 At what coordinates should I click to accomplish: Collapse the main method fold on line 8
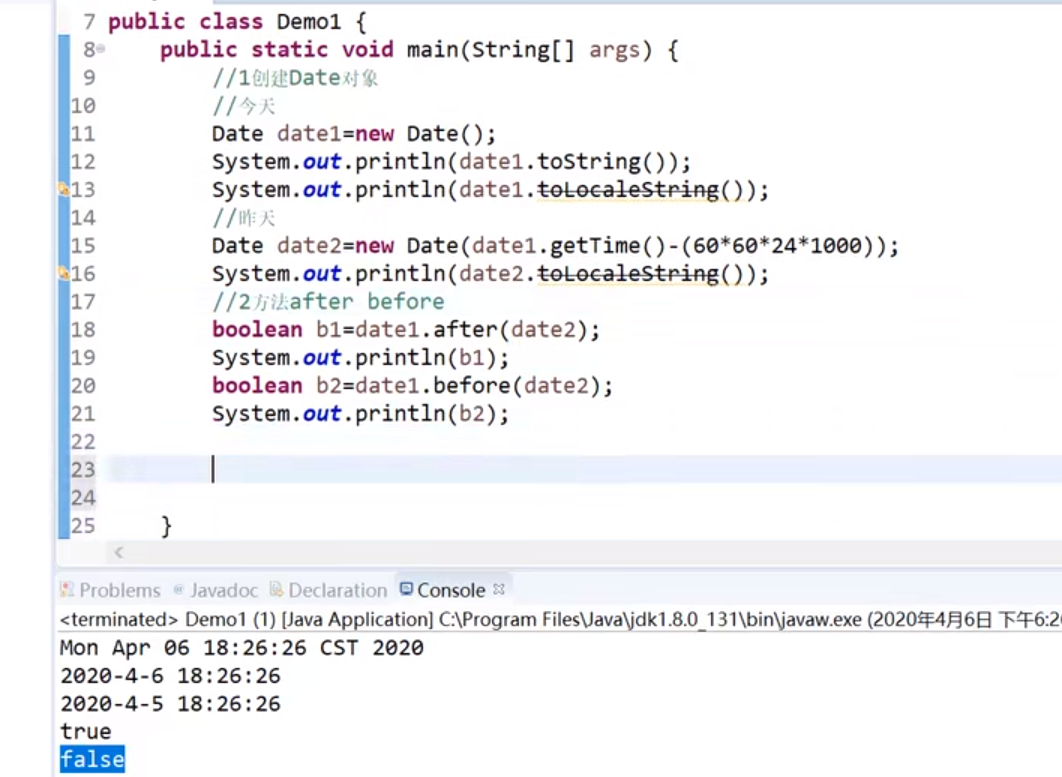(x=100, y=49)
